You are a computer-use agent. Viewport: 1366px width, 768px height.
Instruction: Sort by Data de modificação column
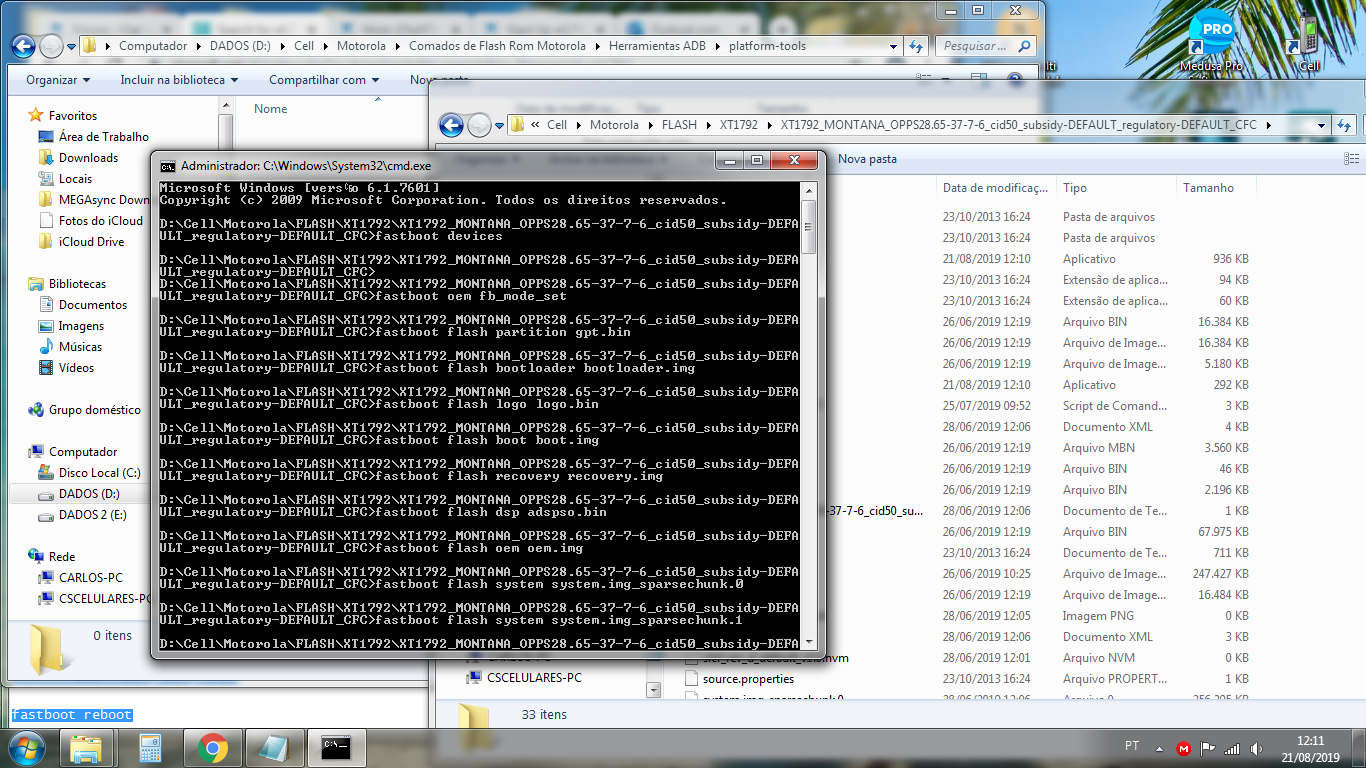click(995, 188)
